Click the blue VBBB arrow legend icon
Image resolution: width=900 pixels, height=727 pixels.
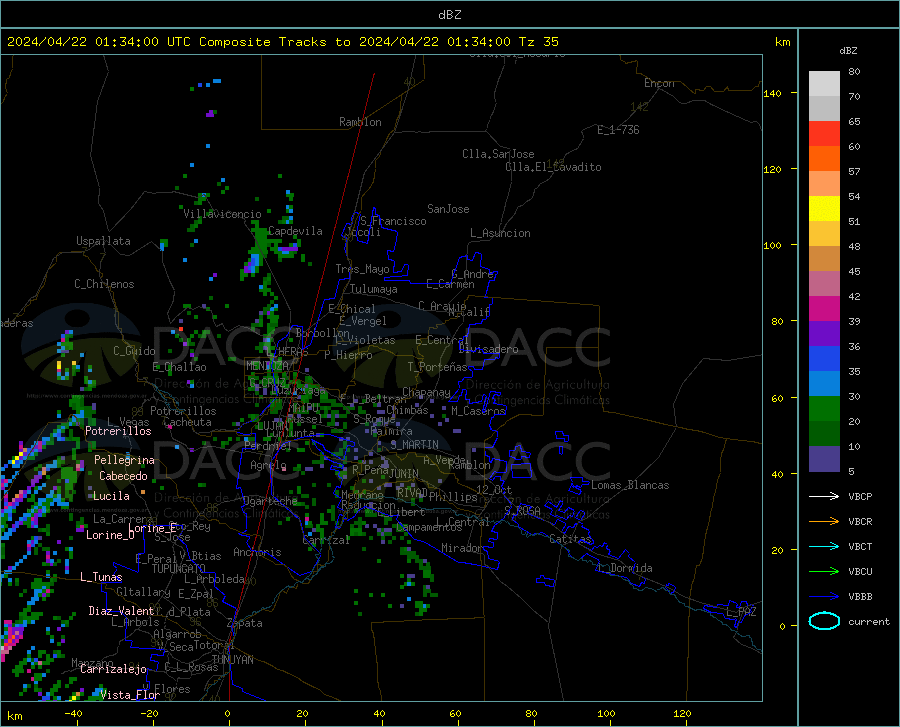[x=824, y=596]
